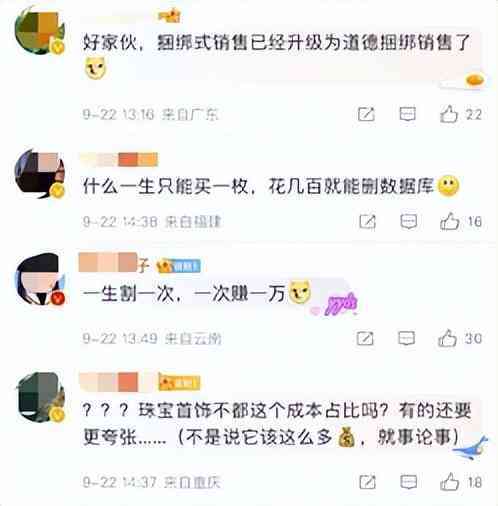Like the comment with 30 likes
Image resolution: width=498 pixels, height=506 pixels.
click(447, 338)
